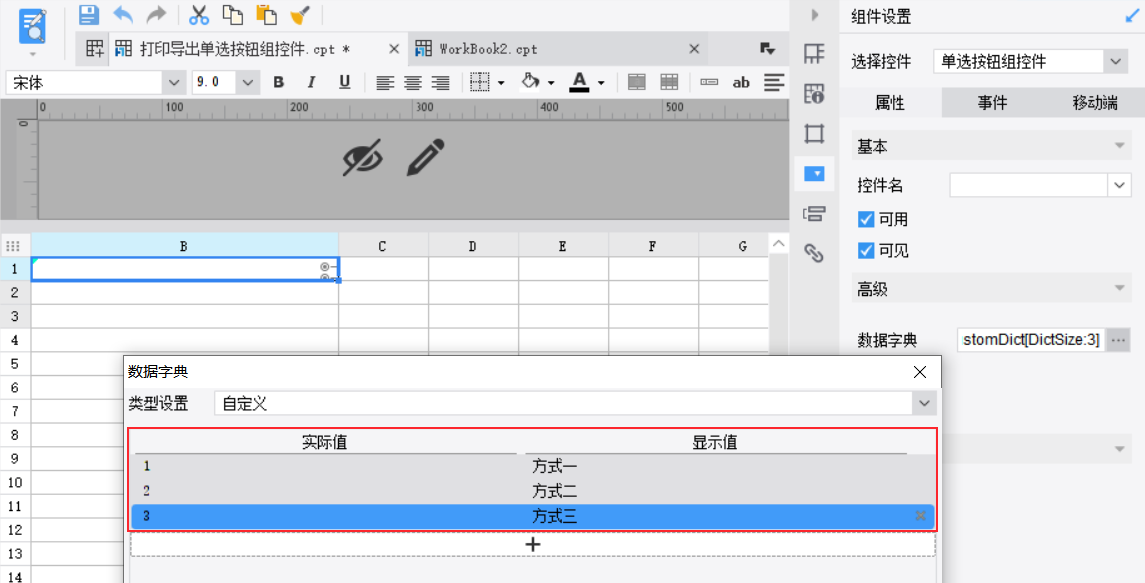Viewport: 1145px width, 583px height.
Task: Click the Save icon in toolbar
Action: tap(88, 14)
